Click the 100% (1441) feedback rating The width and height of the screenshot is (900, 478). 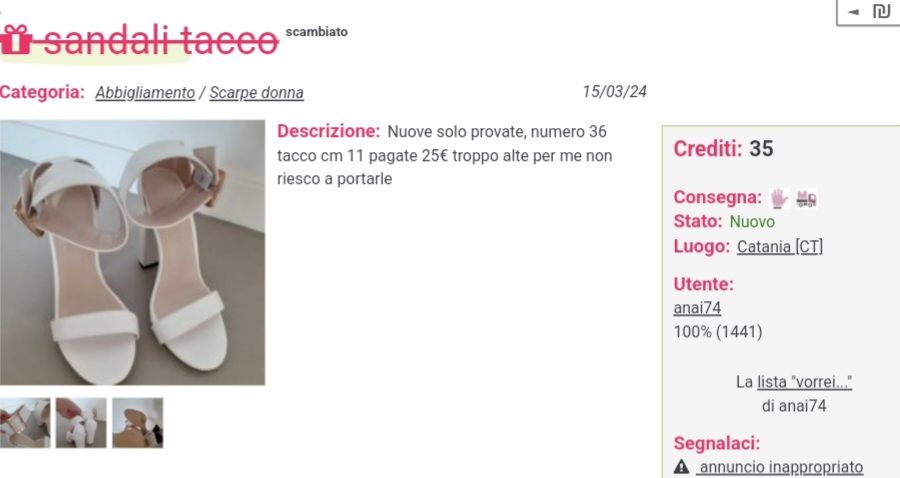pos(717,332)
